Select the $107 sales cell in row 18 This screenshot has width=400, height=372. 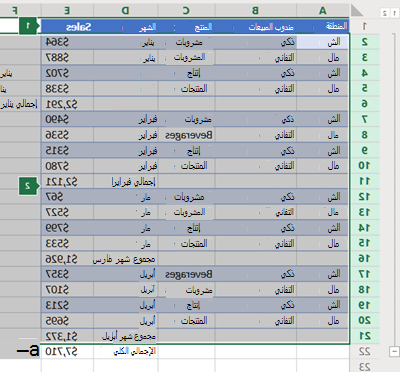(x=68, y=290)
